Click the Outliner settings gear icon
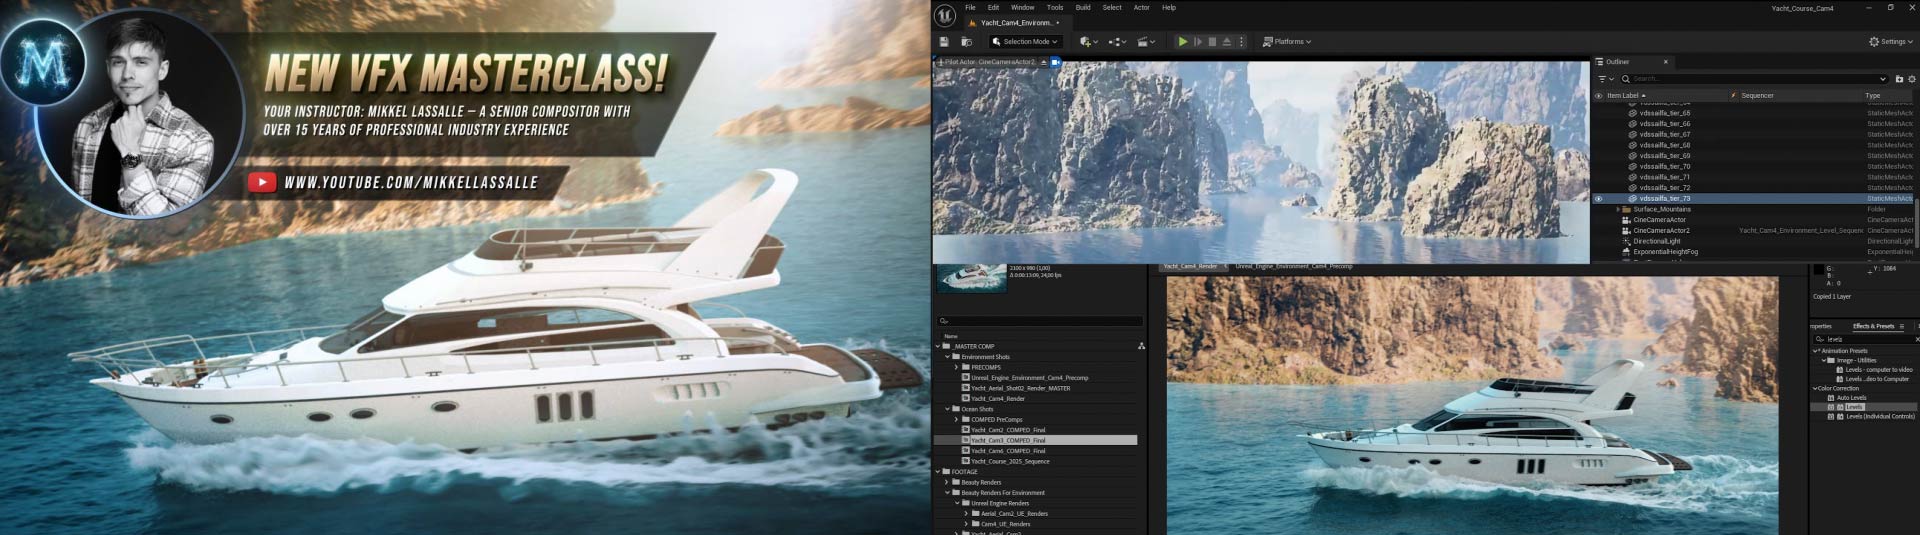 coord(1912,79)
